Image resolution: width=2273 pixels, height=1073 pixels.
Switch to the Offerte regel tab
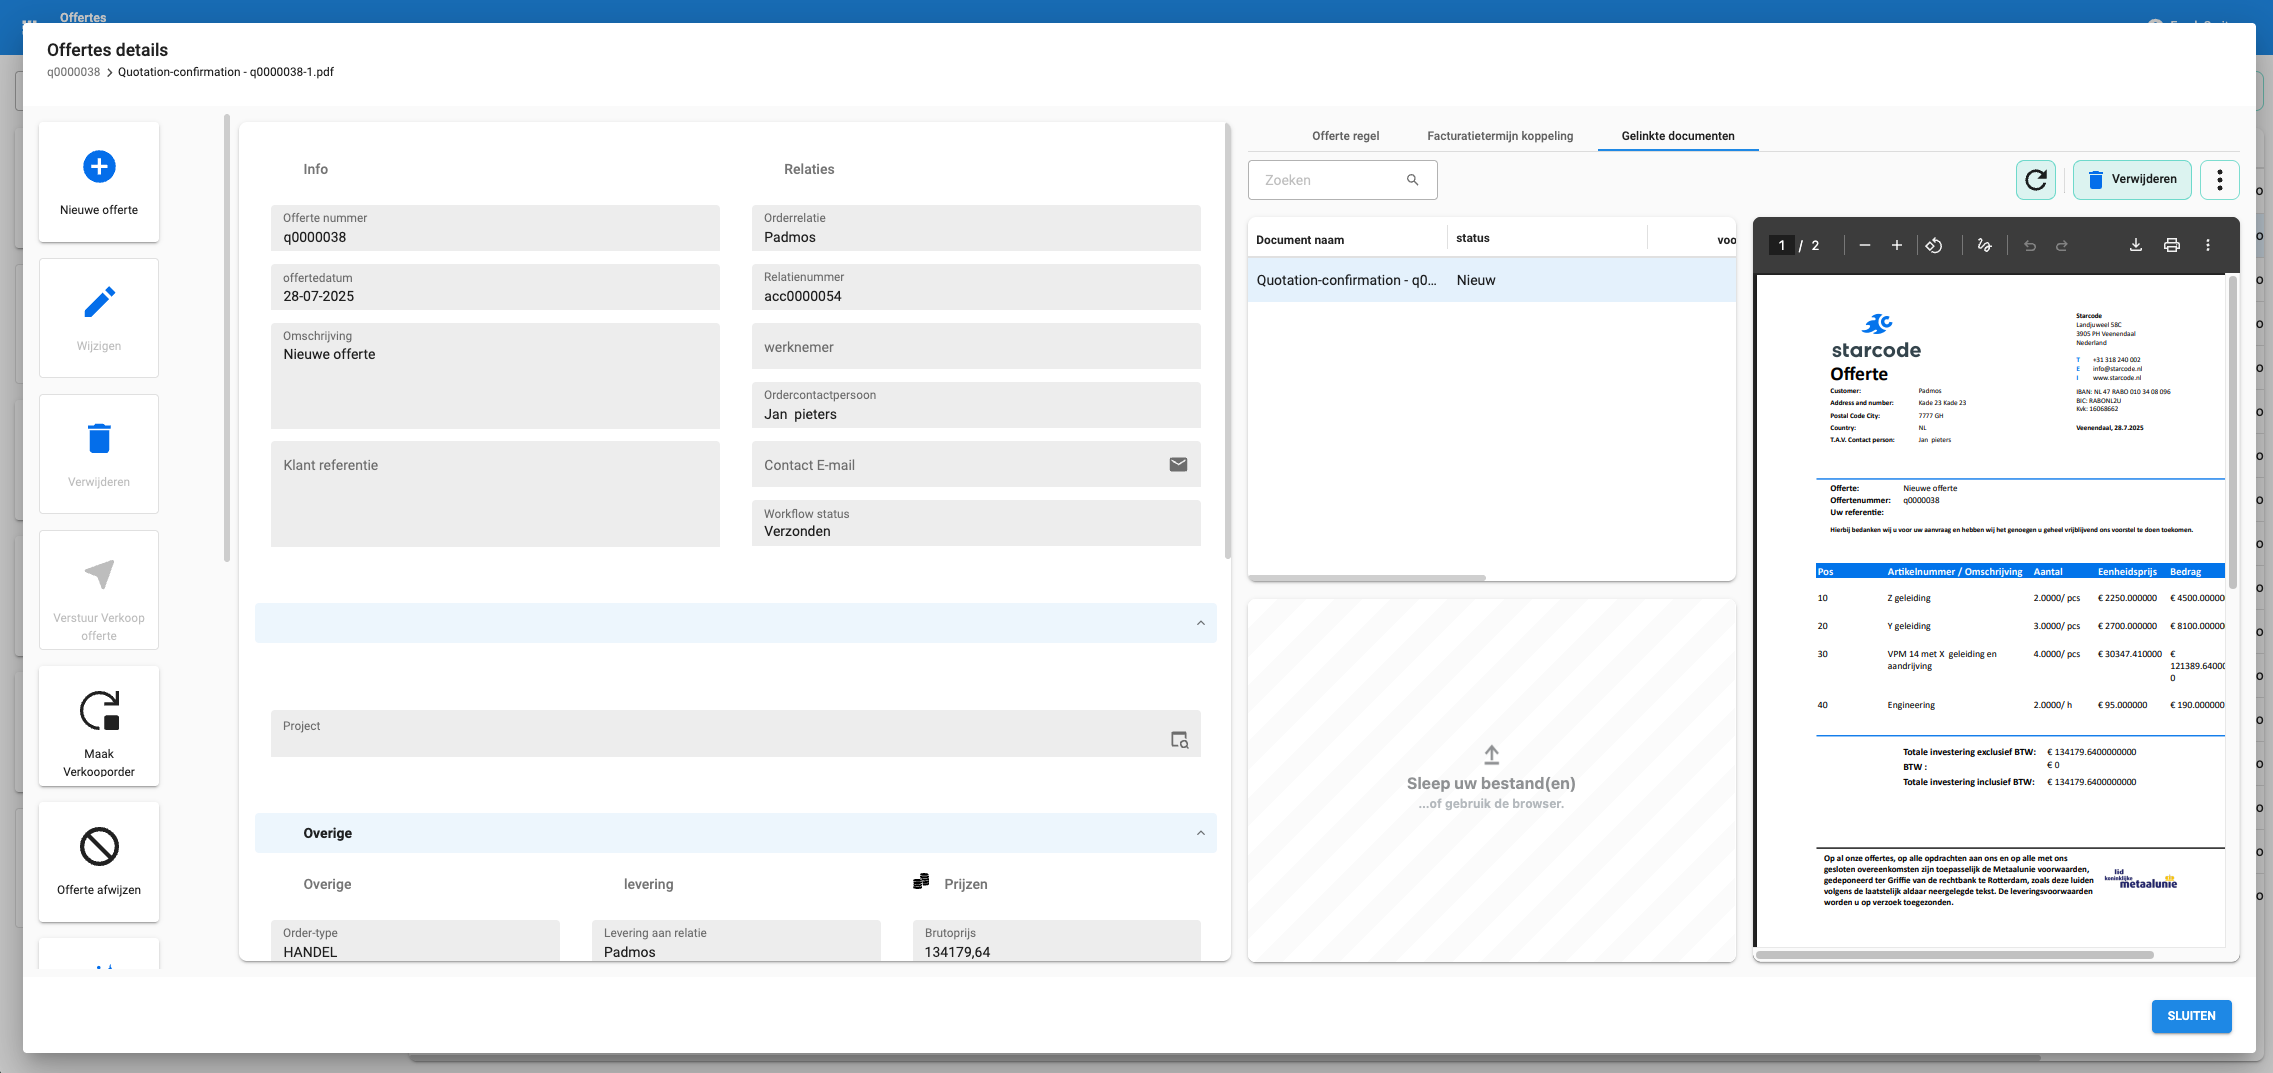(x=1345, y=136)
